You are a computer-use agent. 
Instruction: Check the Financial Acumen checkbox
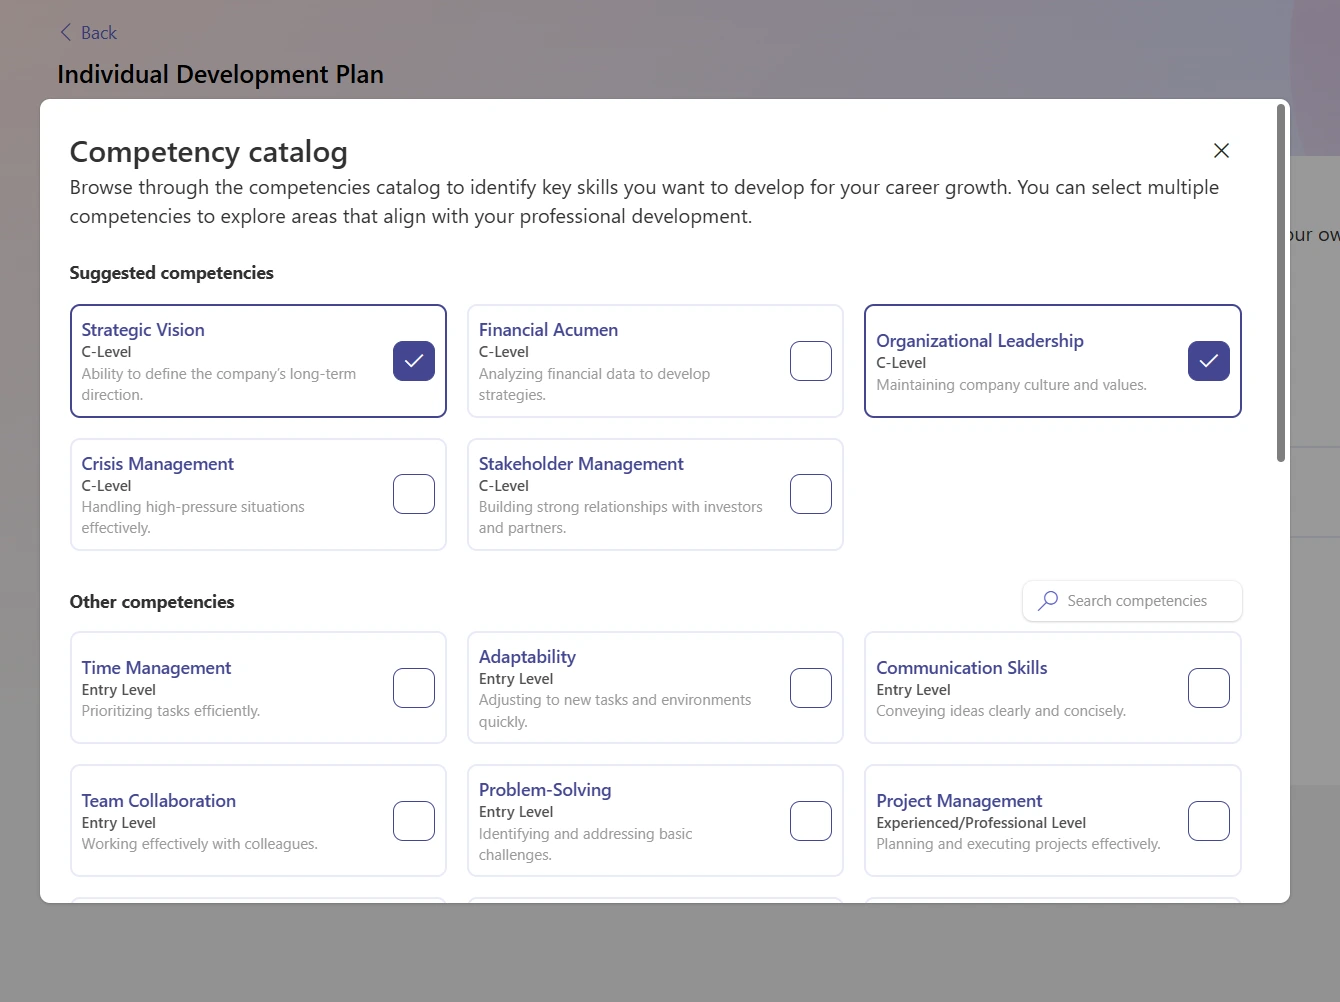[x=811, y=361]
